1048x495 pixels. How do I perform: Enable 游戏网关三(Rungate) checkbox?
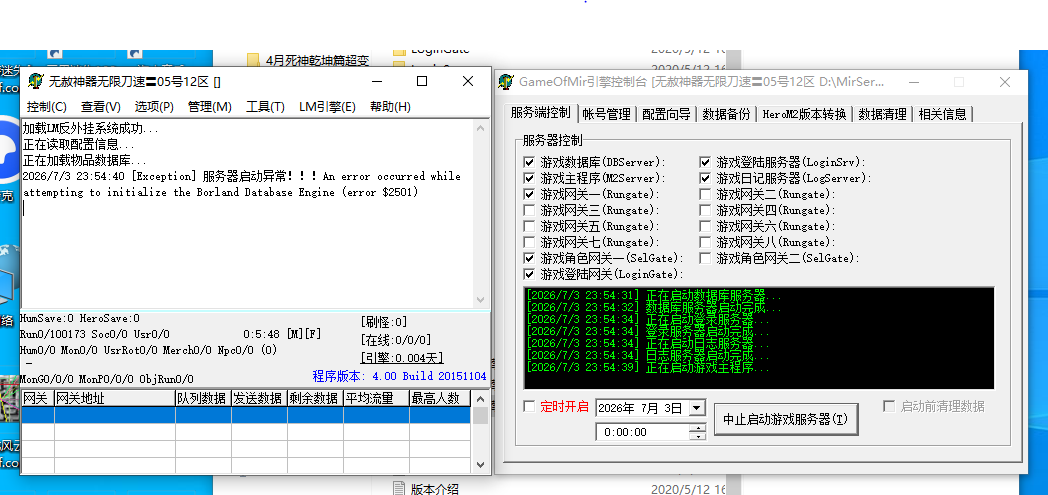tap(529, 210)
